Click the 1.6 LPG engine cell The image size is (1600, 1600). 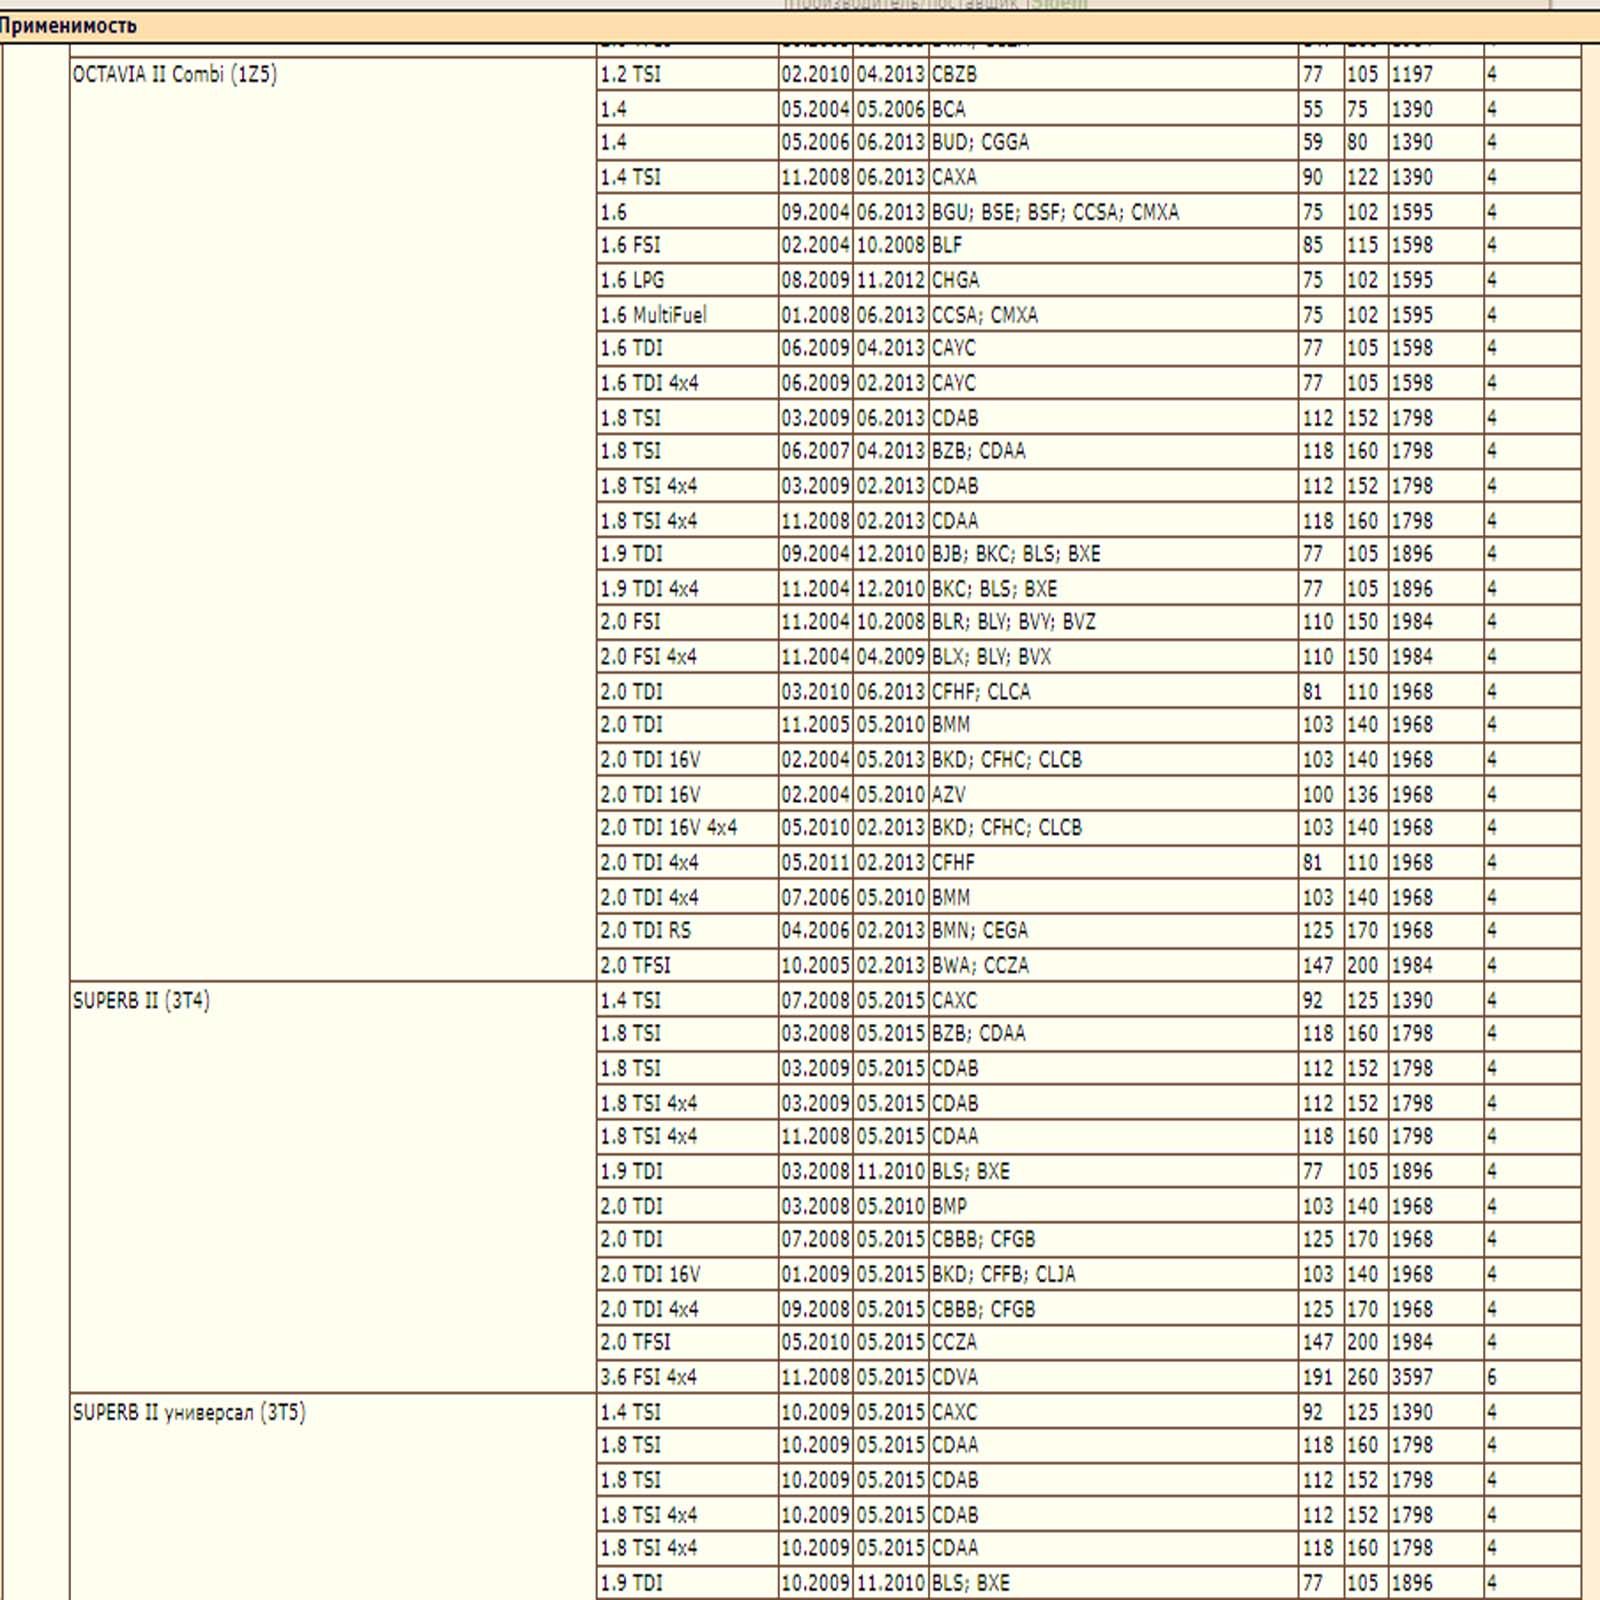pos(687,280)
